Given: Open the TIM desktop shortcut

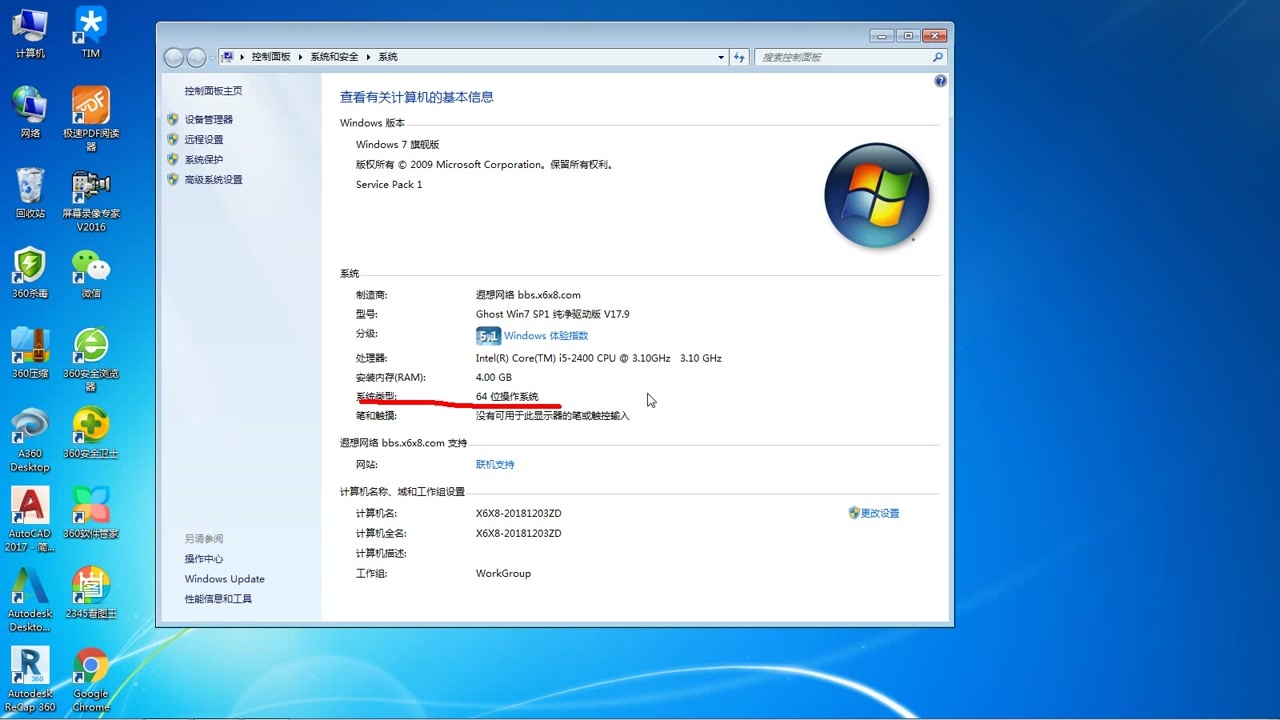Looking at the screenshot, I should click(91, 33).
